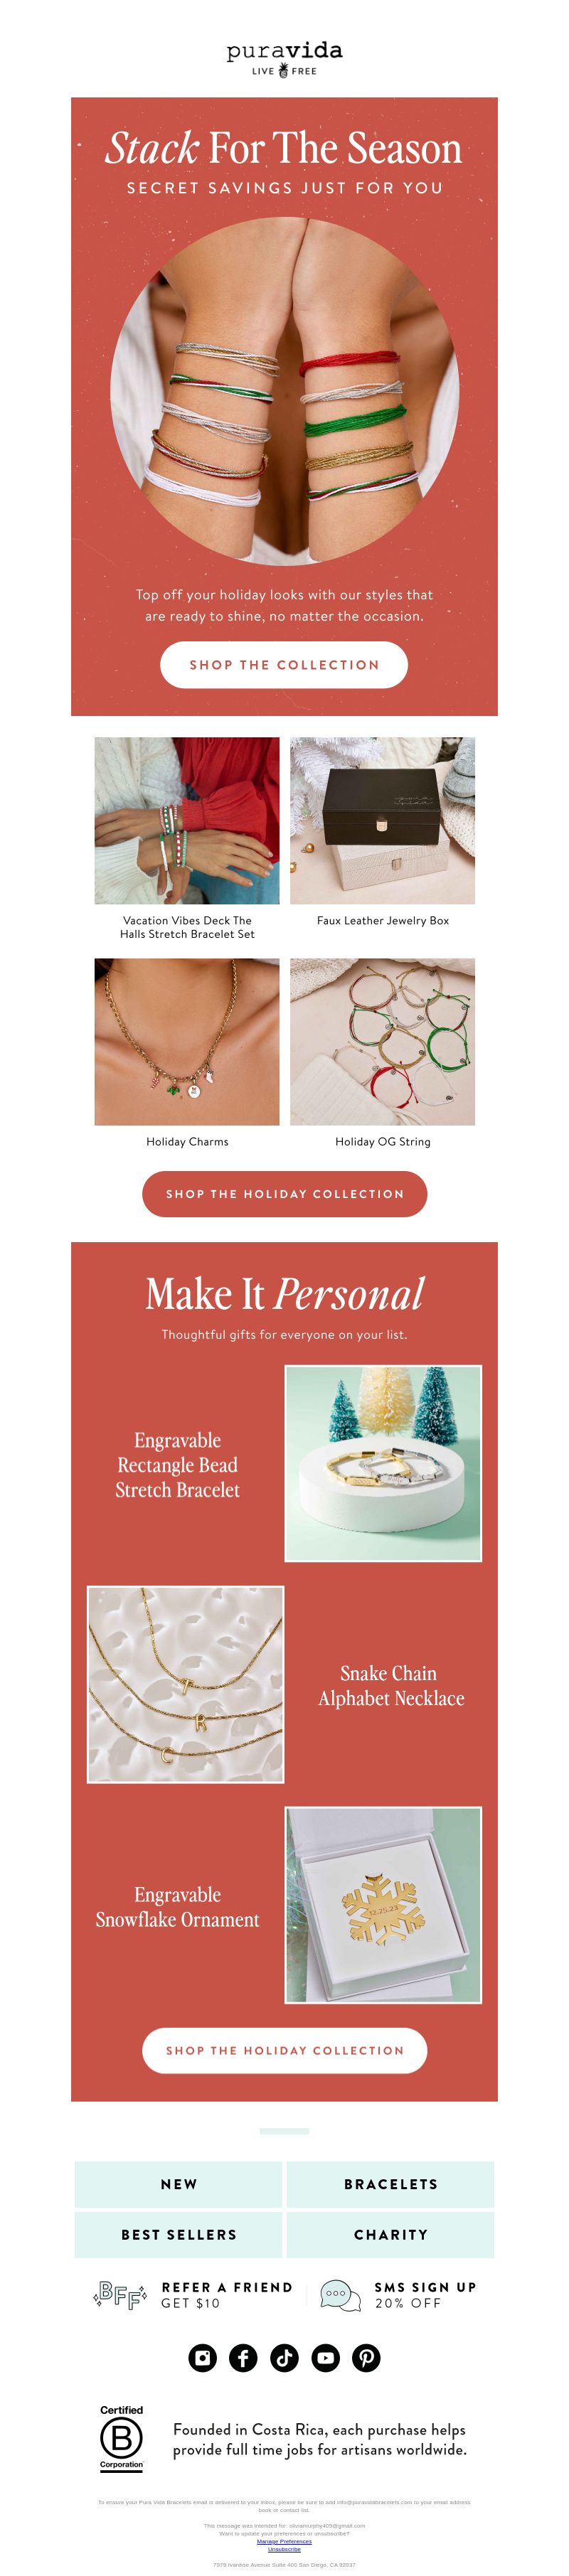This screenshot has height=2576, width=569.
Task: Open the Facebook social icon
Action: 244,2357
